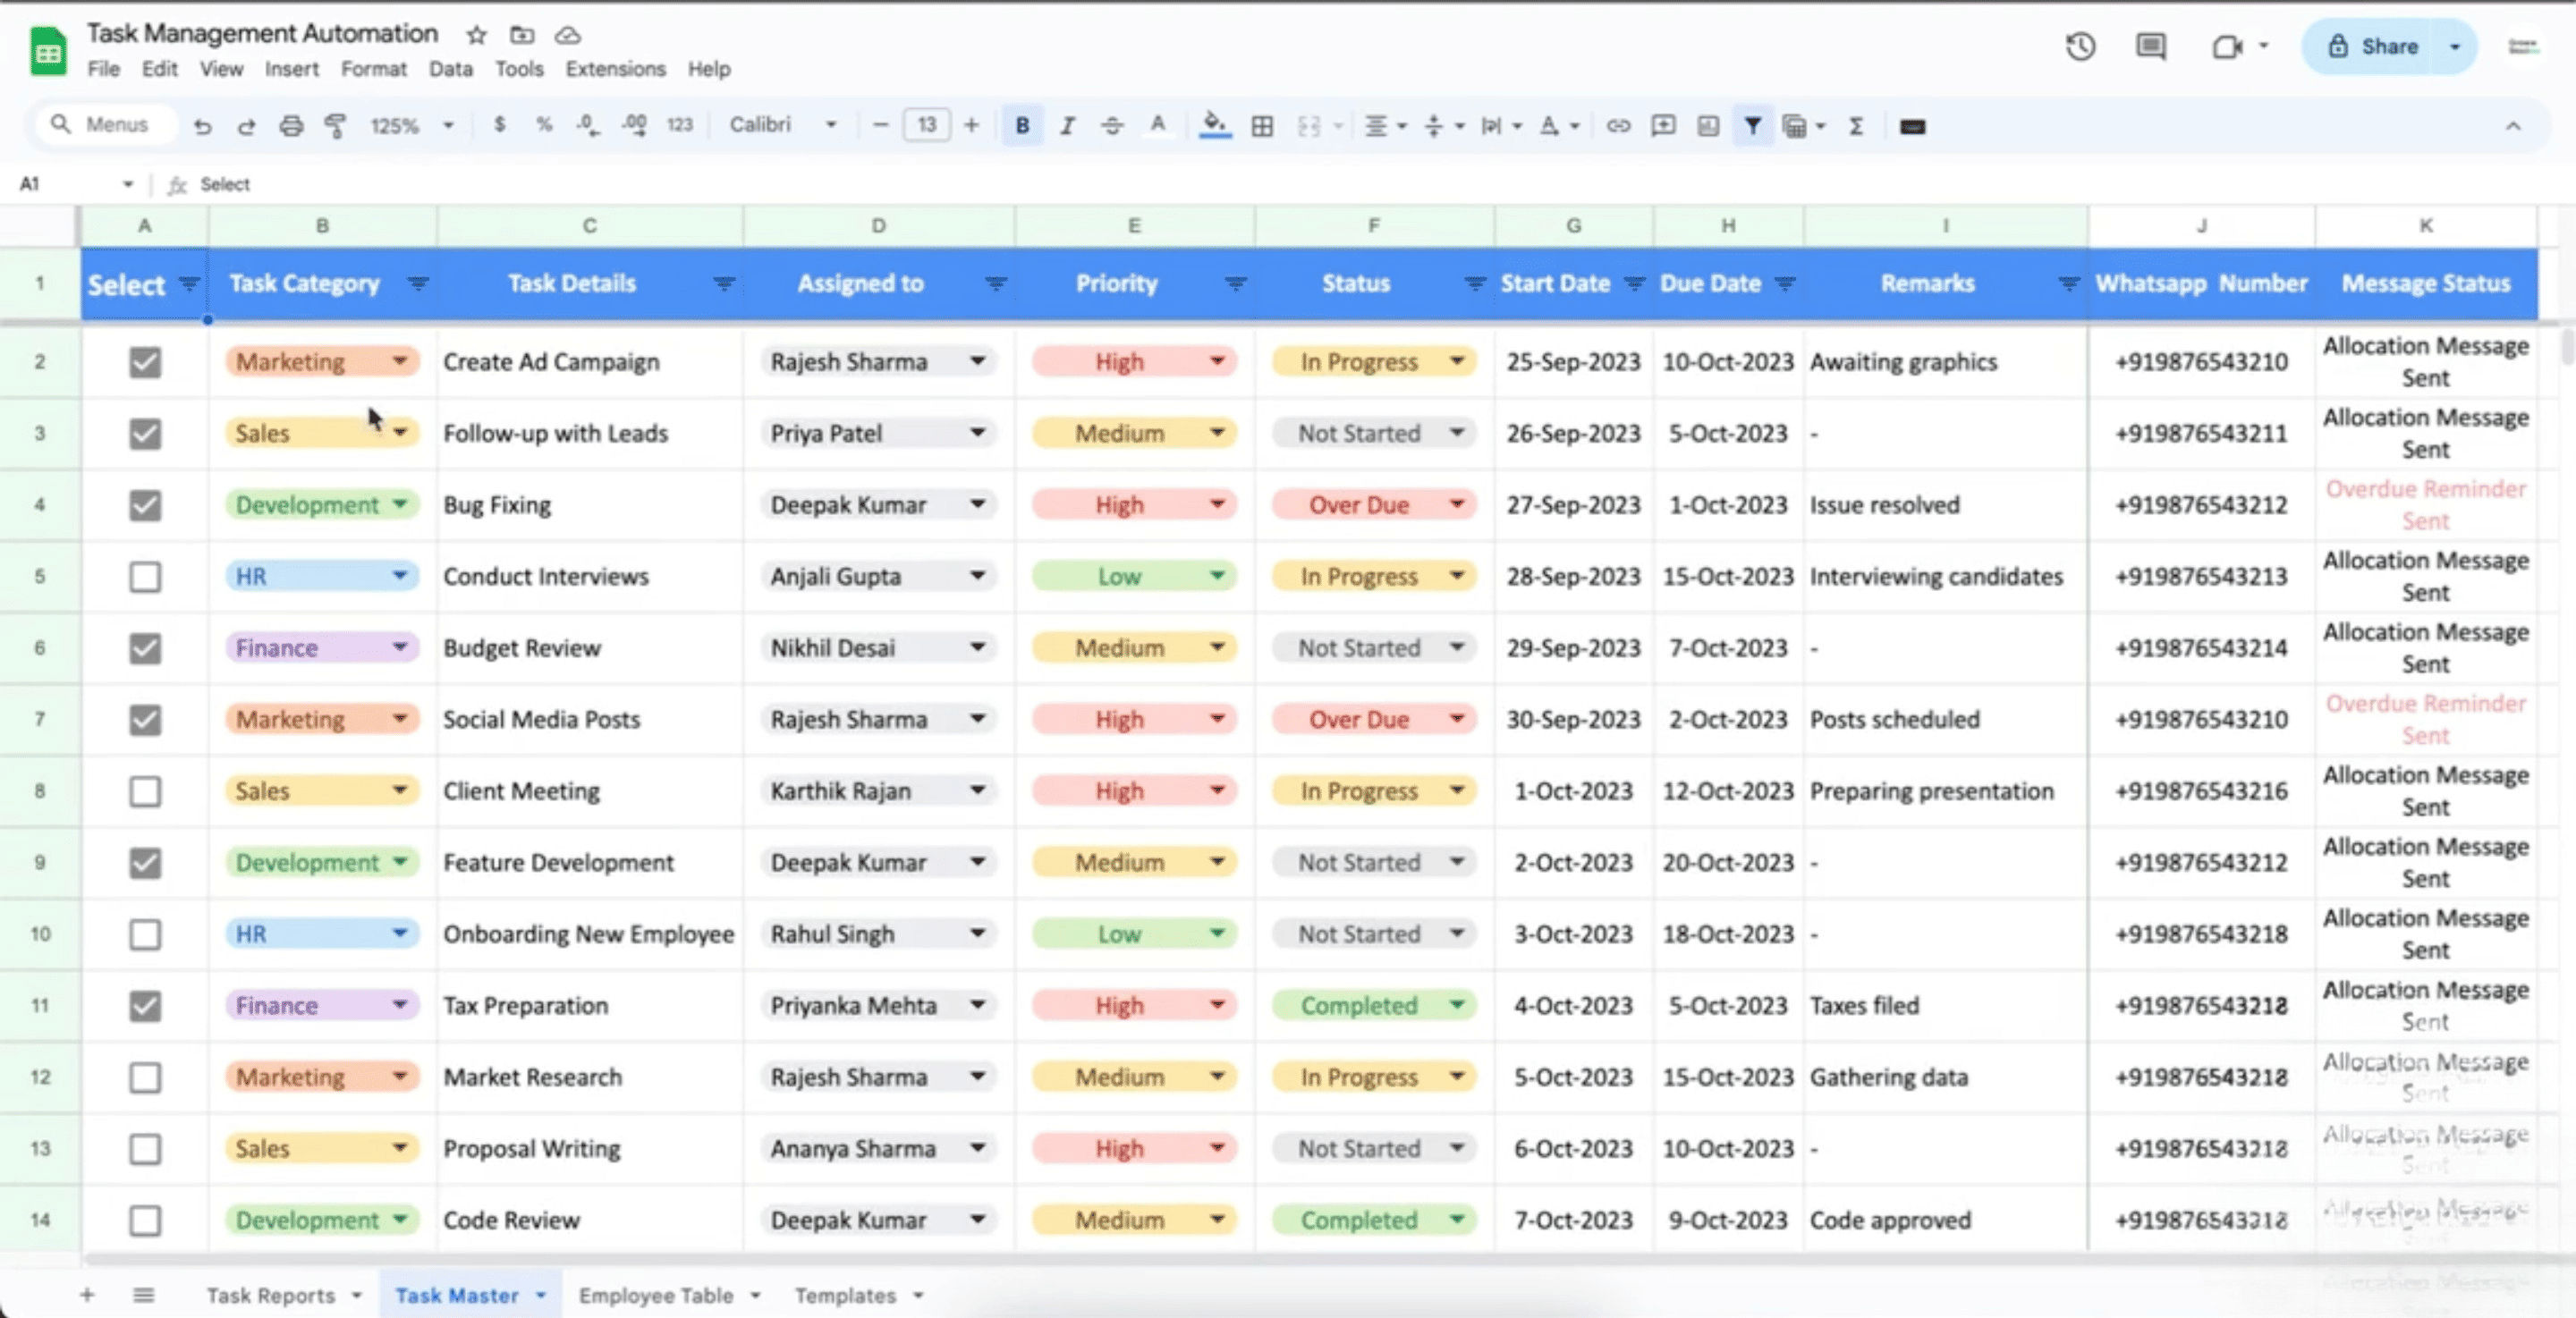Viewport: 2576px width, 1318px height.
Task: Open the Google Sheets home icon
Action: click(47, 52)
